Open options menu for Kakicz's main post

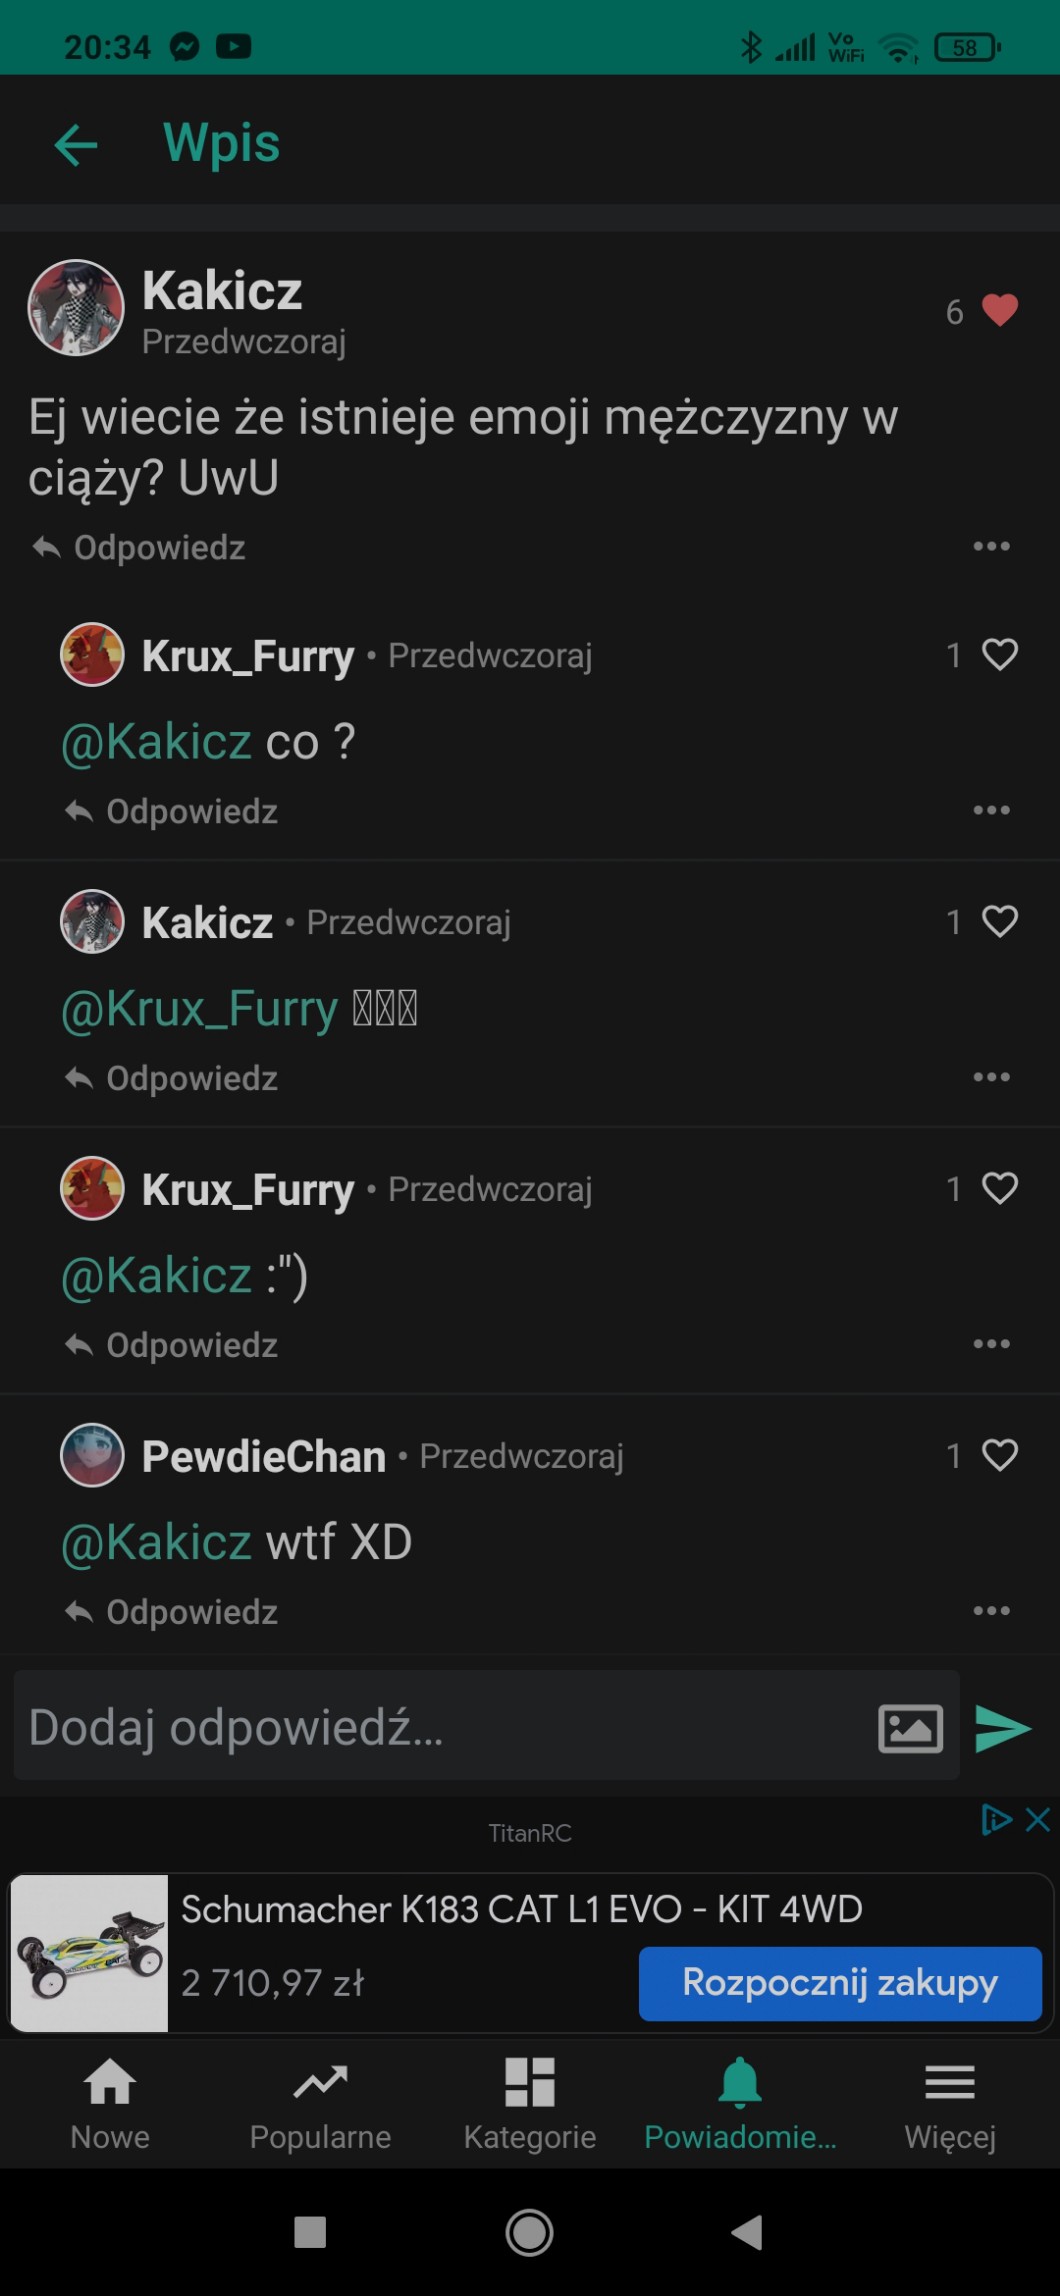(x=991, y=546)
